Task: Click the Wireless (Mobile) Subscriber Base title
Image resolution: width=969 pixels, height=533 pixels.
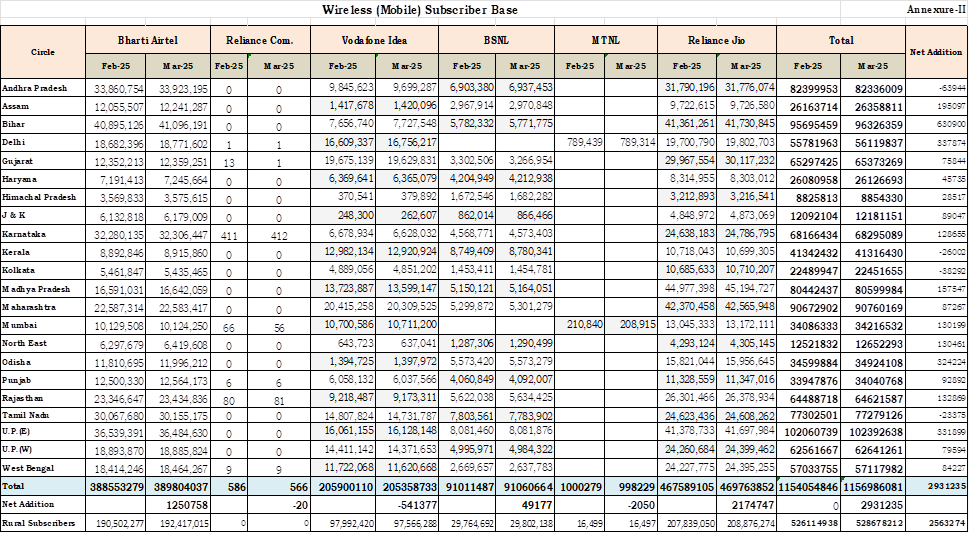Action: [x=420, y=10]
